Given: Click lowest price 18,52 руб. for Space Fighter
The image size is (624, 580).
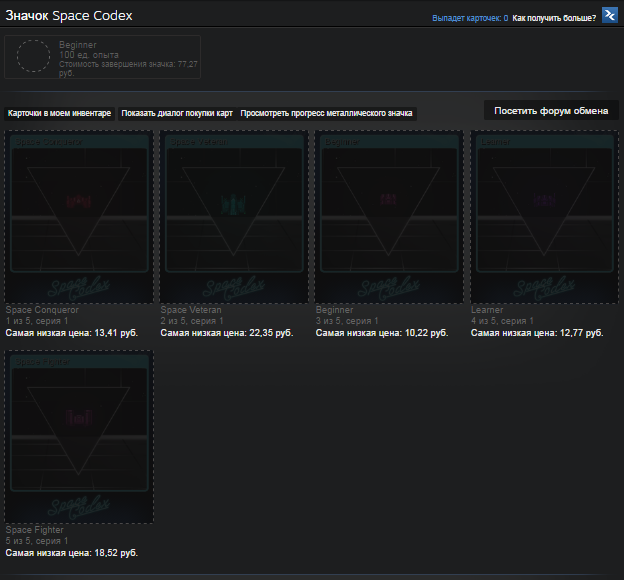Looking at the screenshot, I should coord(72,553).
